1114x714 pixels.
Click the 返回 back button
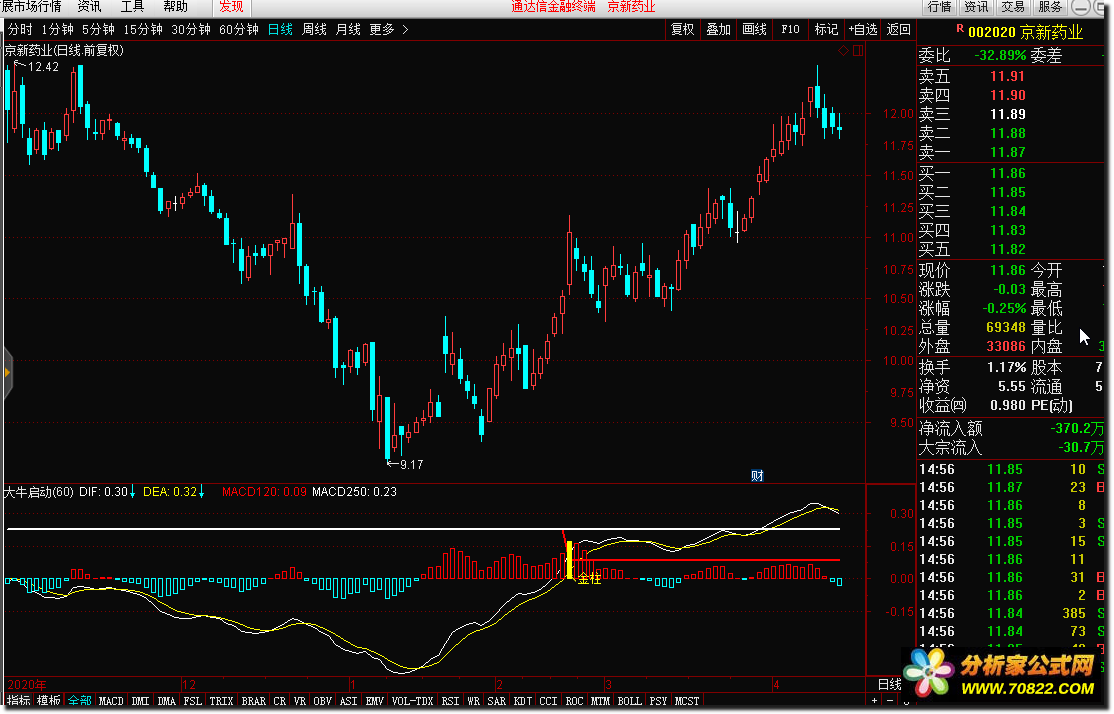[899, 29]
